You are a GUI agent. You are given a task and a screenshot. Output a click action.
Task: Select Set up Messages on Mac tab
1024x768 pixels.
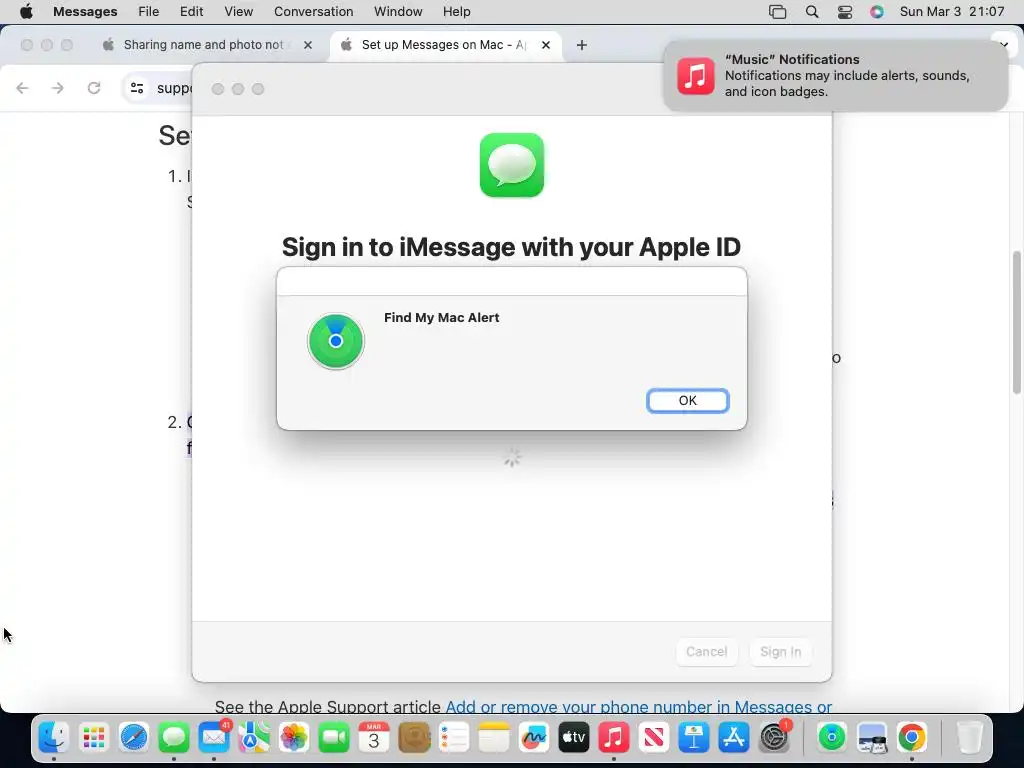point(444,44)
